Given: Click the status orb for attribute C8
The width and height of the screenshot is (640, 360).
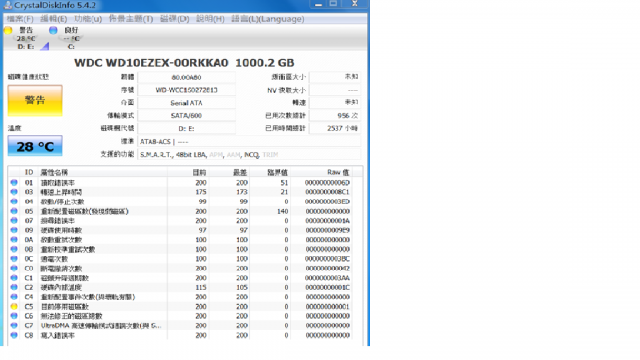Looking at the screenshot, I should (14, 335).
